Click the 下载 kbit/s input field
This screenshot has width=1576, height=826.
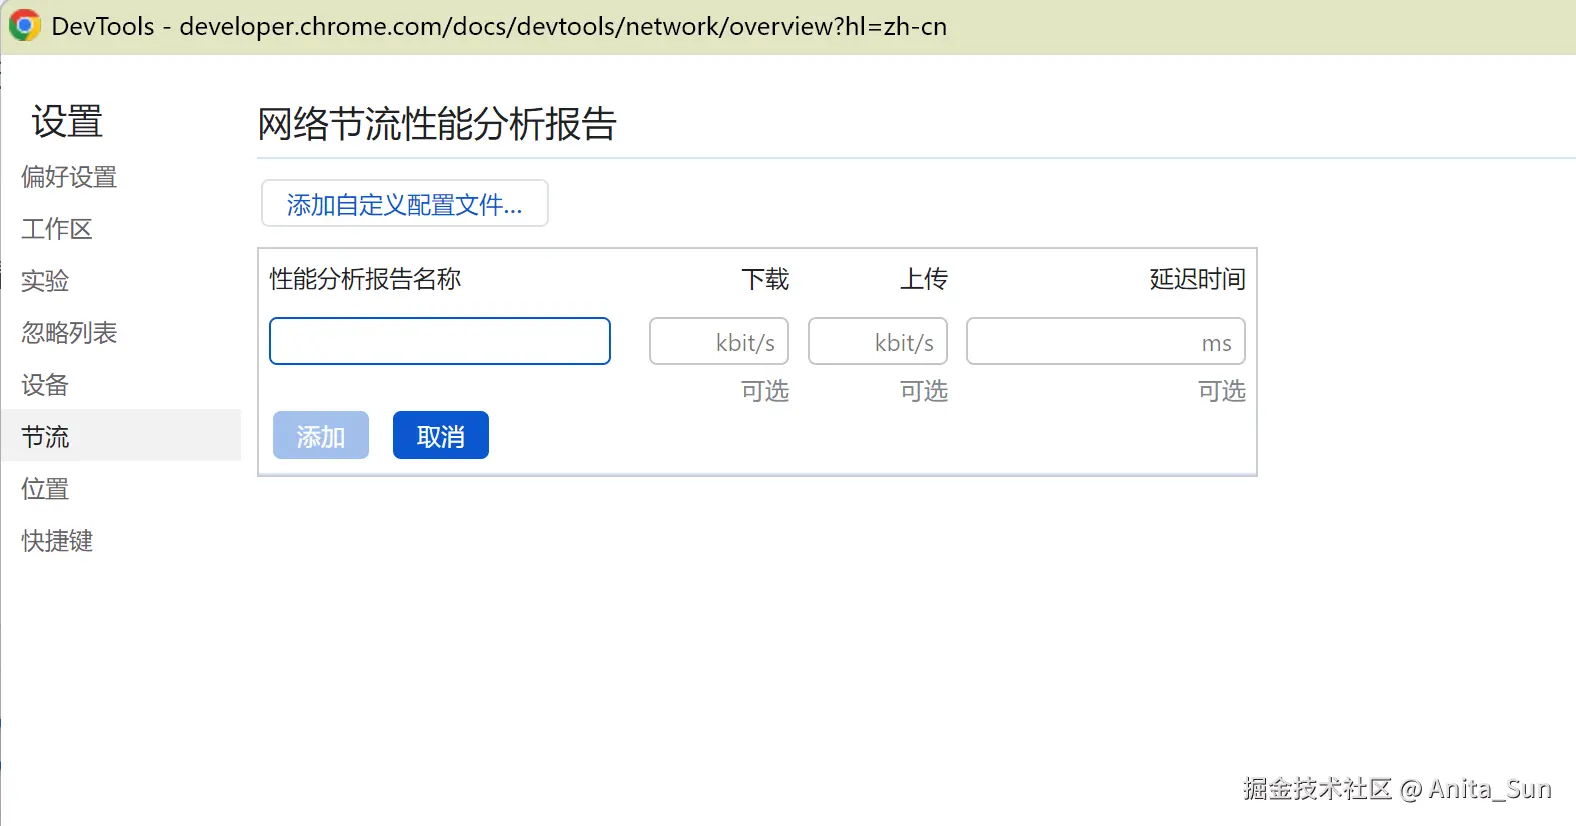pyautogui.click(x=719, y=342)
